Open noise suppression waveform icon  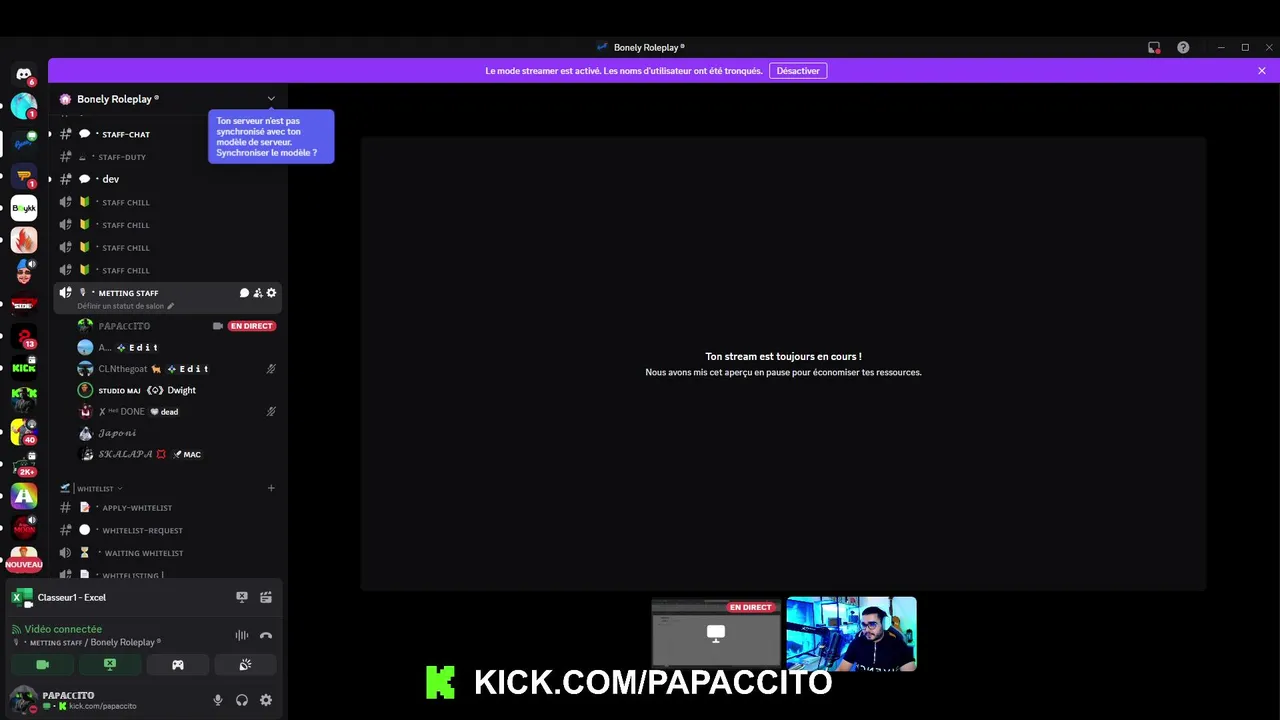242,635
